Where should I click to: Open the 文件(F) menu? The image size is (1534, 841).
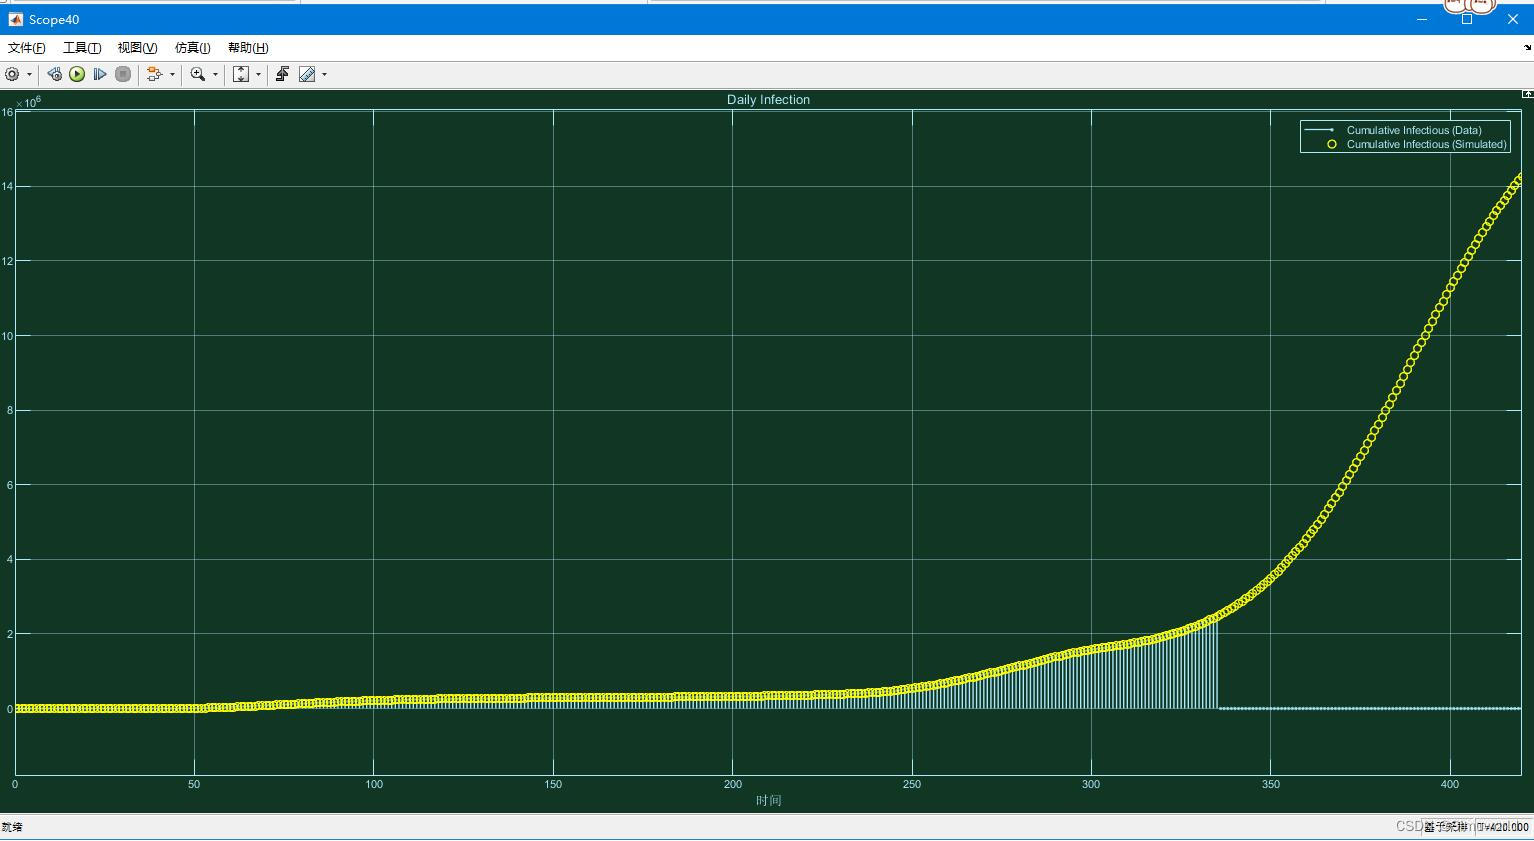click(x=25, y=47)
